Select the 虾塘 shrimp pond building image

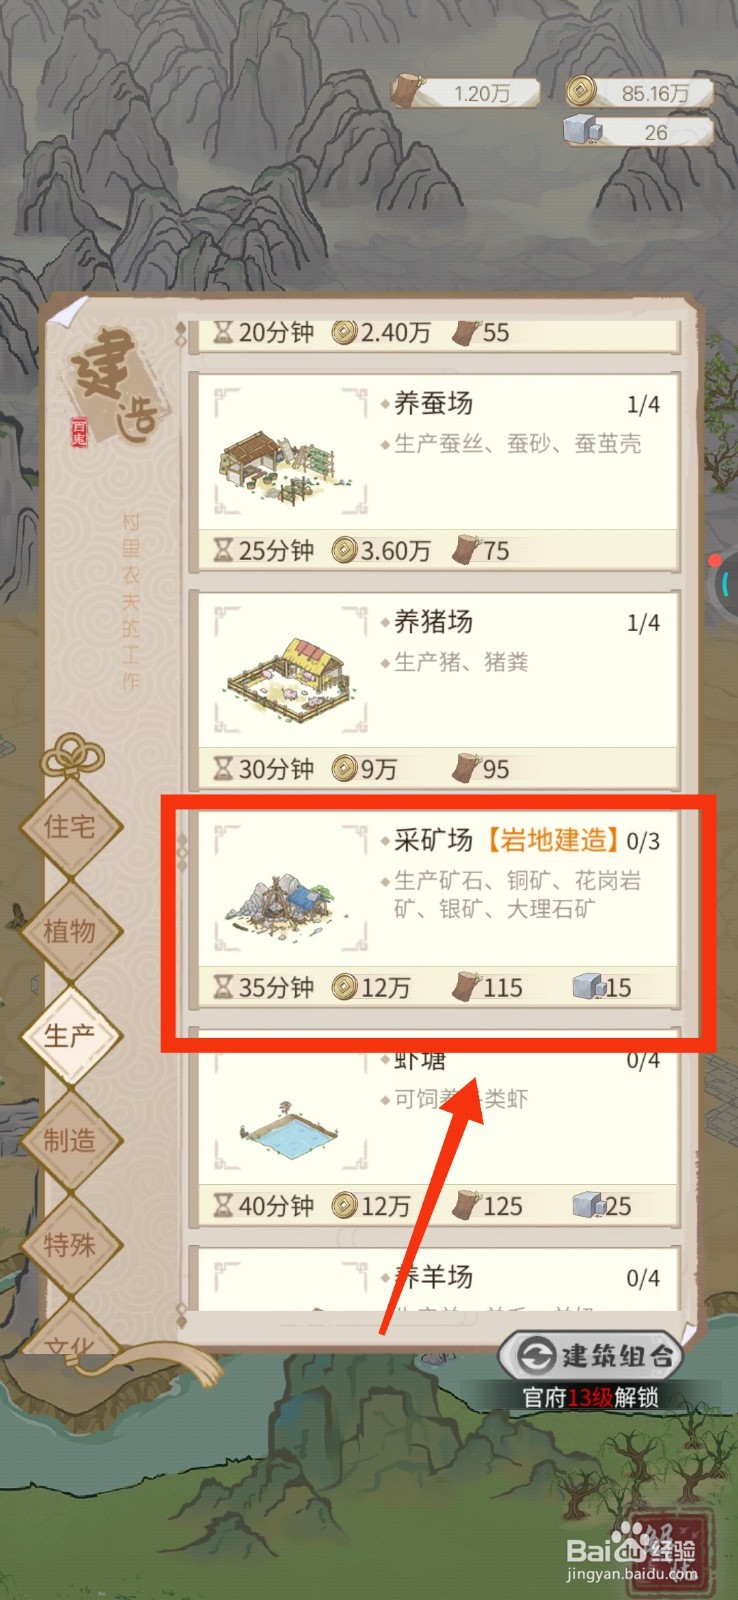[290, 1126]
